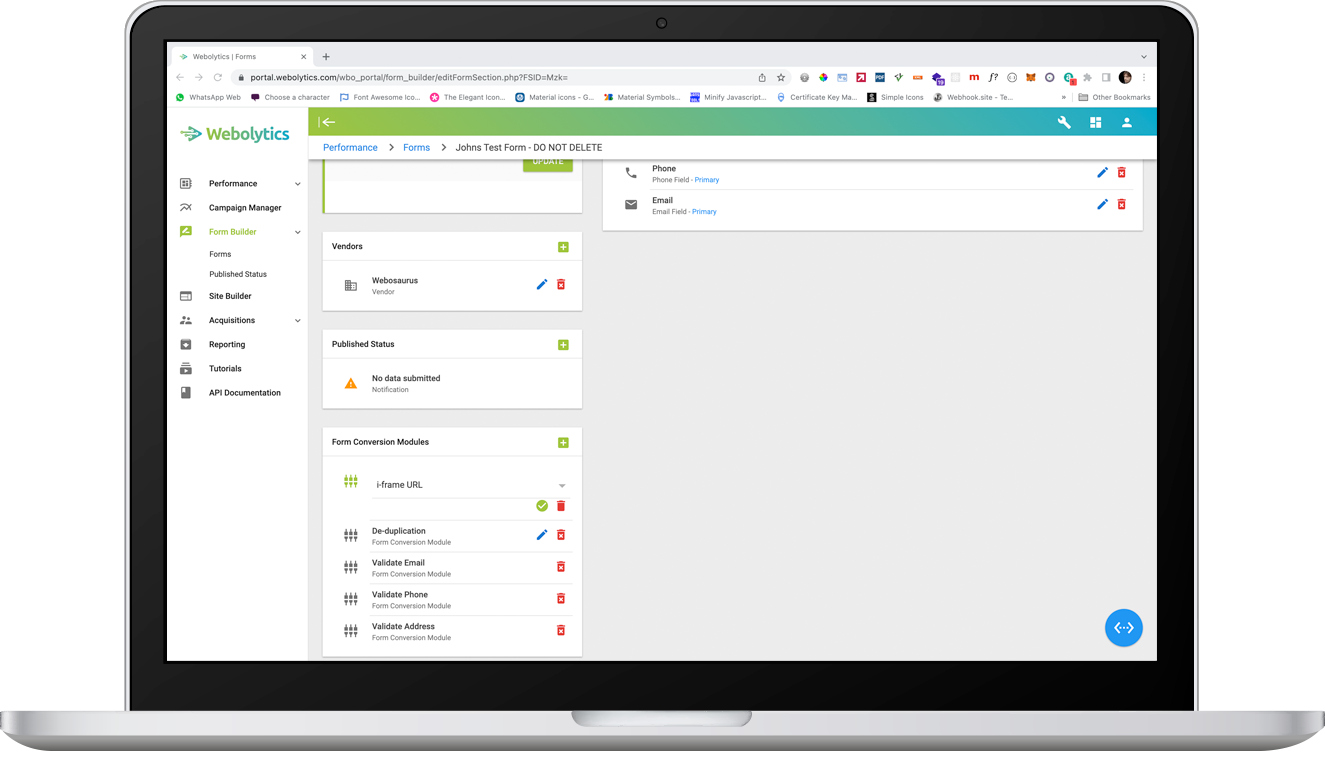Delete the Validate Email conversion module
Screen dimensions: 1325x780
click(x=560, y=566)
